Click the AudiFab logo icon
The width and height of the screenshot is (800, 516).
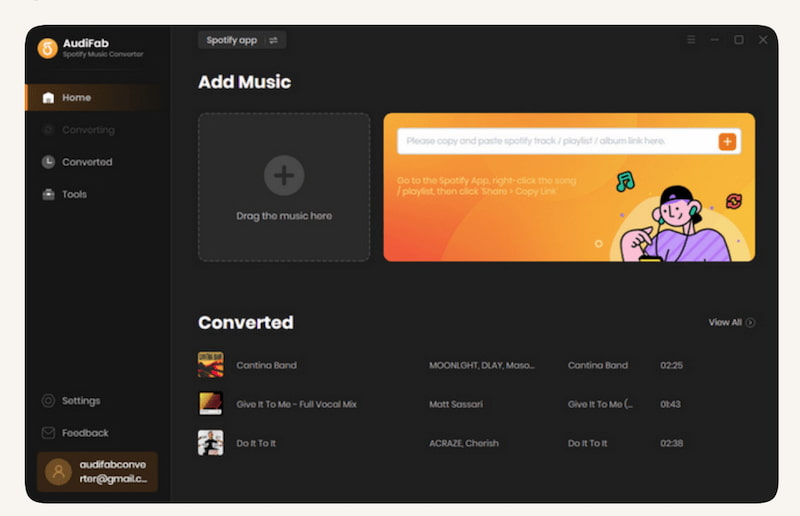[x=47, y=48]
